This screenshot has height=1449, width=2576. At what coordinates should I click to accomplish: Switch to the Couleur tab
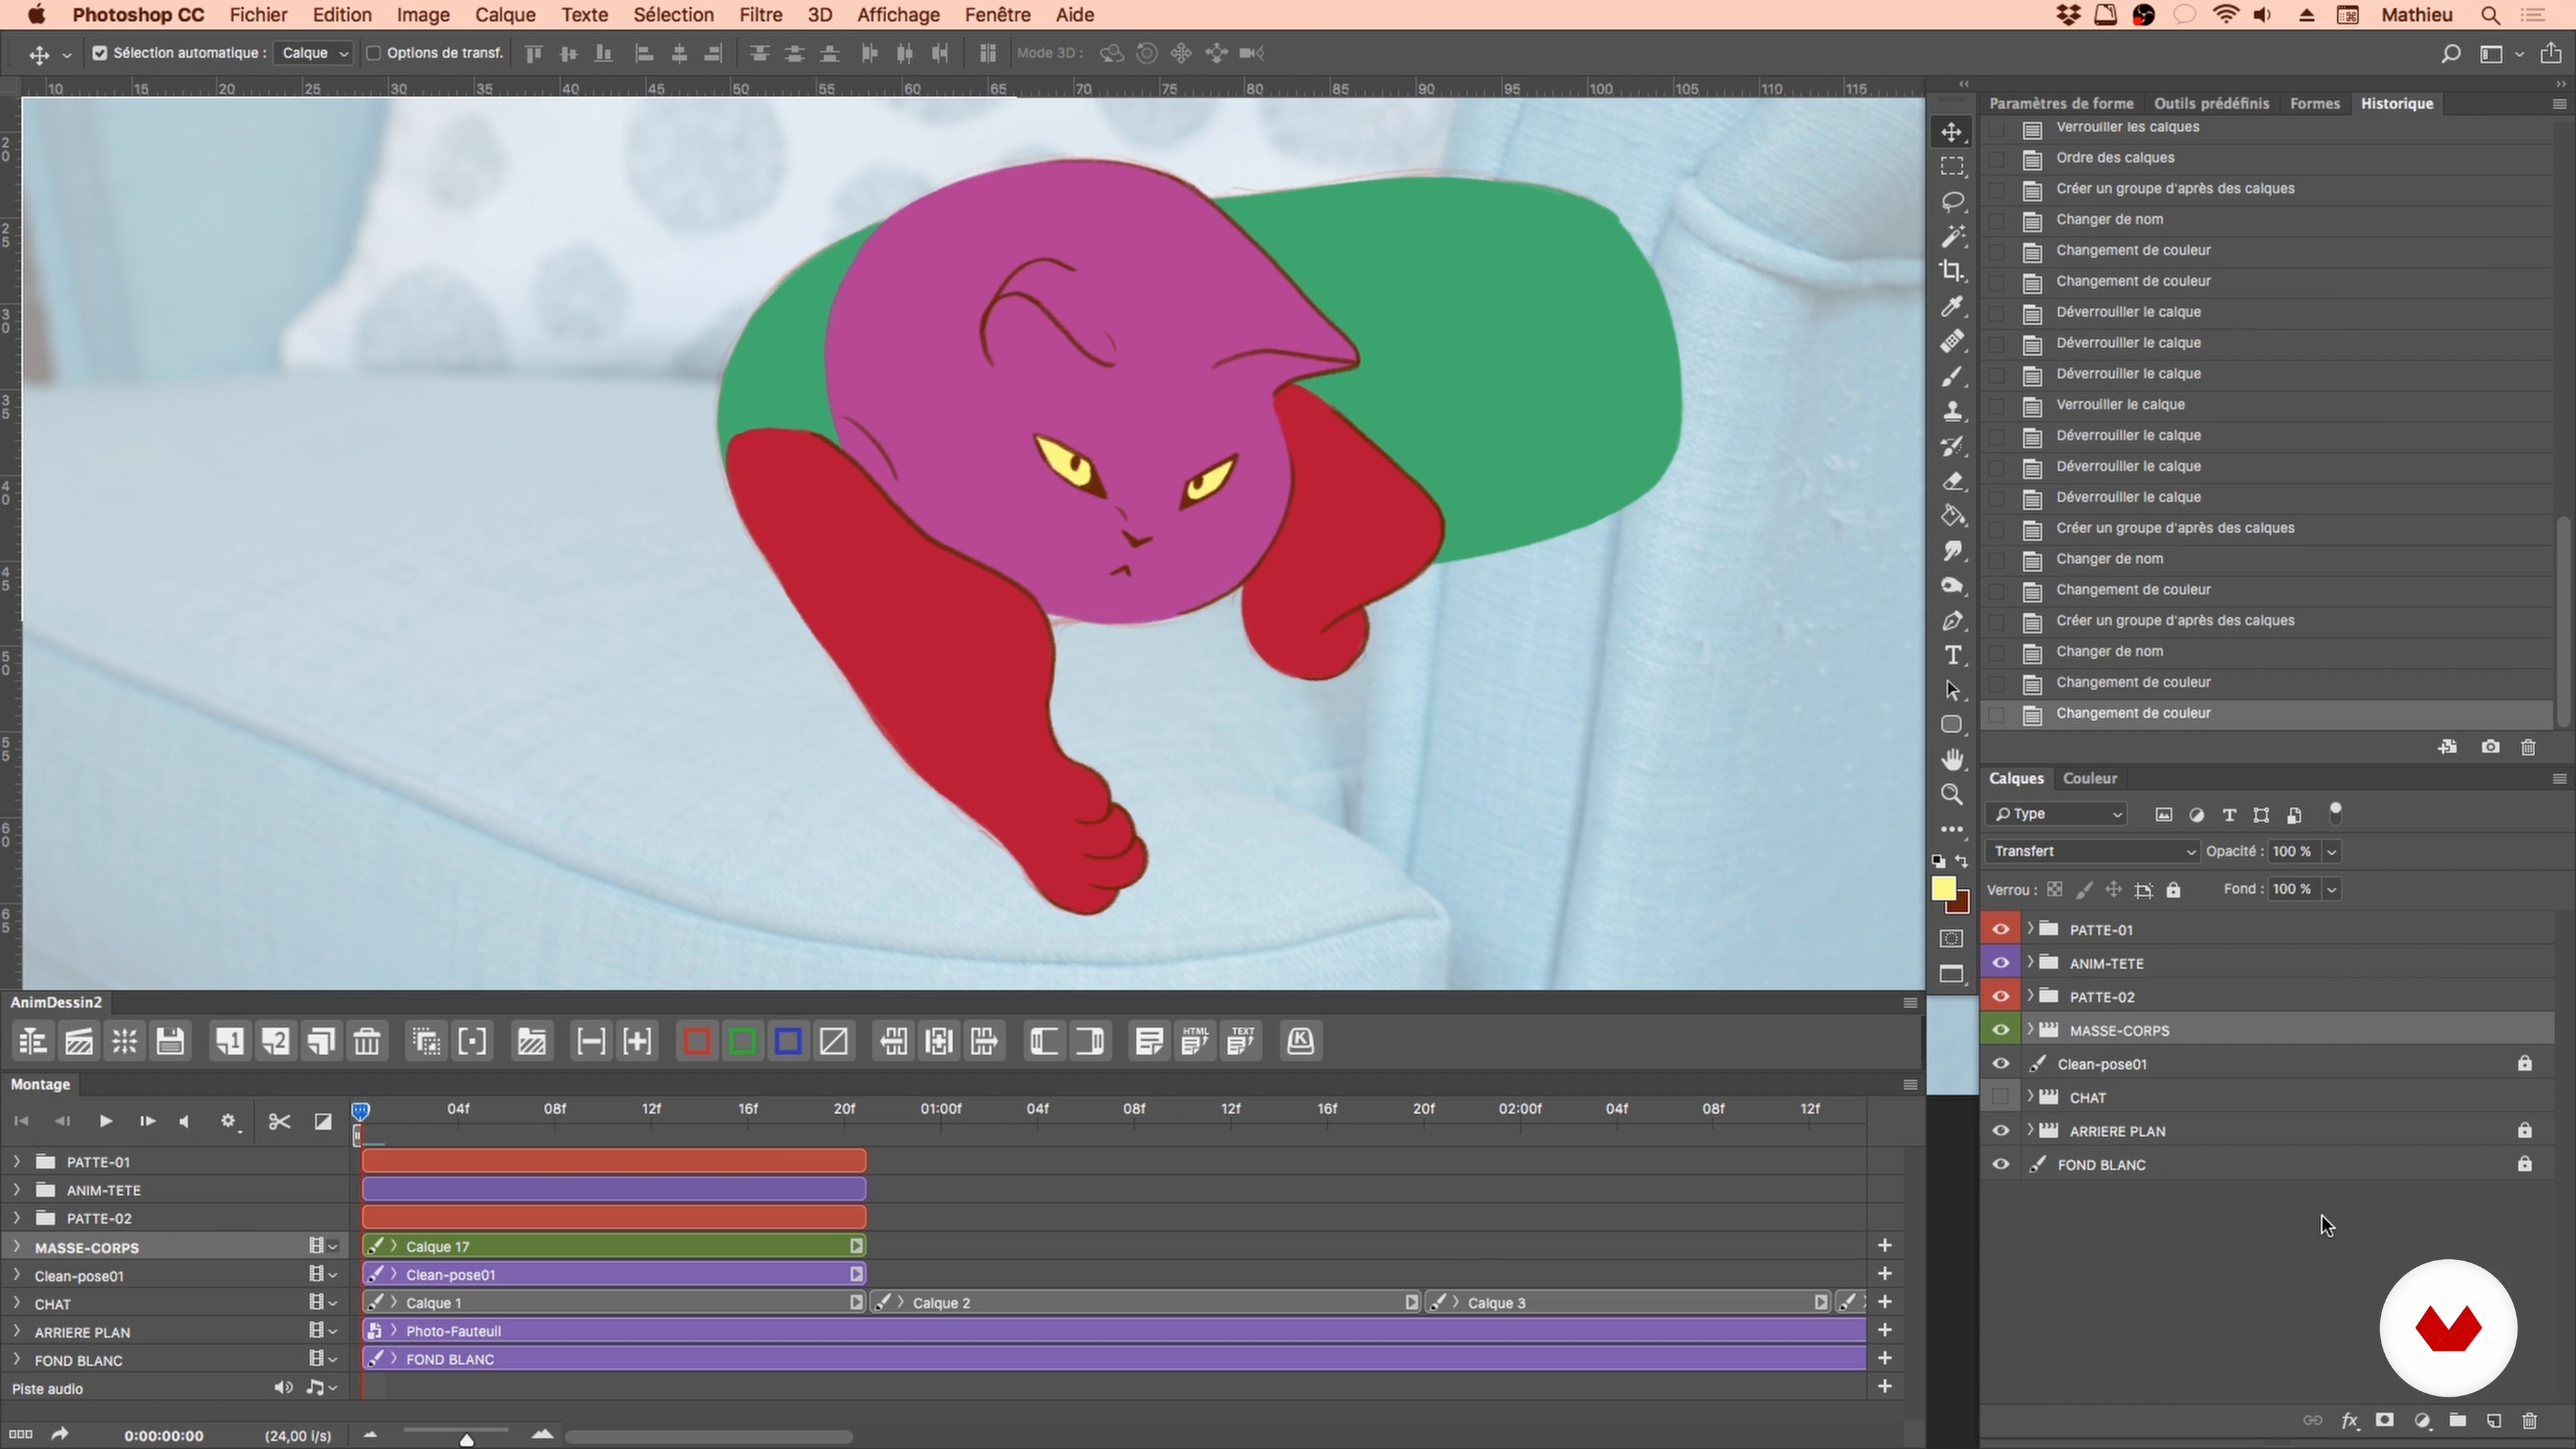[x=2090, y=778]
